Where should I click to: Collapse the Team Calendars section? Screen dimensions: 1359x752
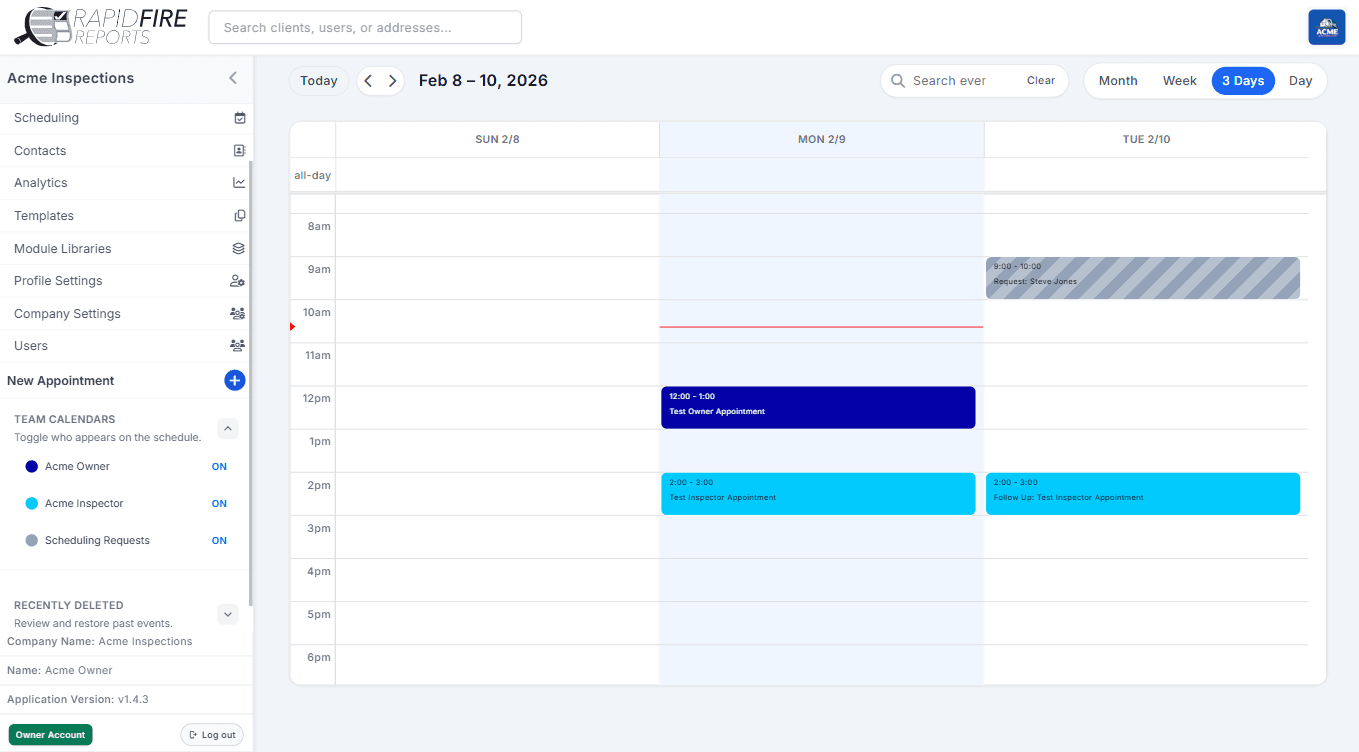tap(227, 428)
